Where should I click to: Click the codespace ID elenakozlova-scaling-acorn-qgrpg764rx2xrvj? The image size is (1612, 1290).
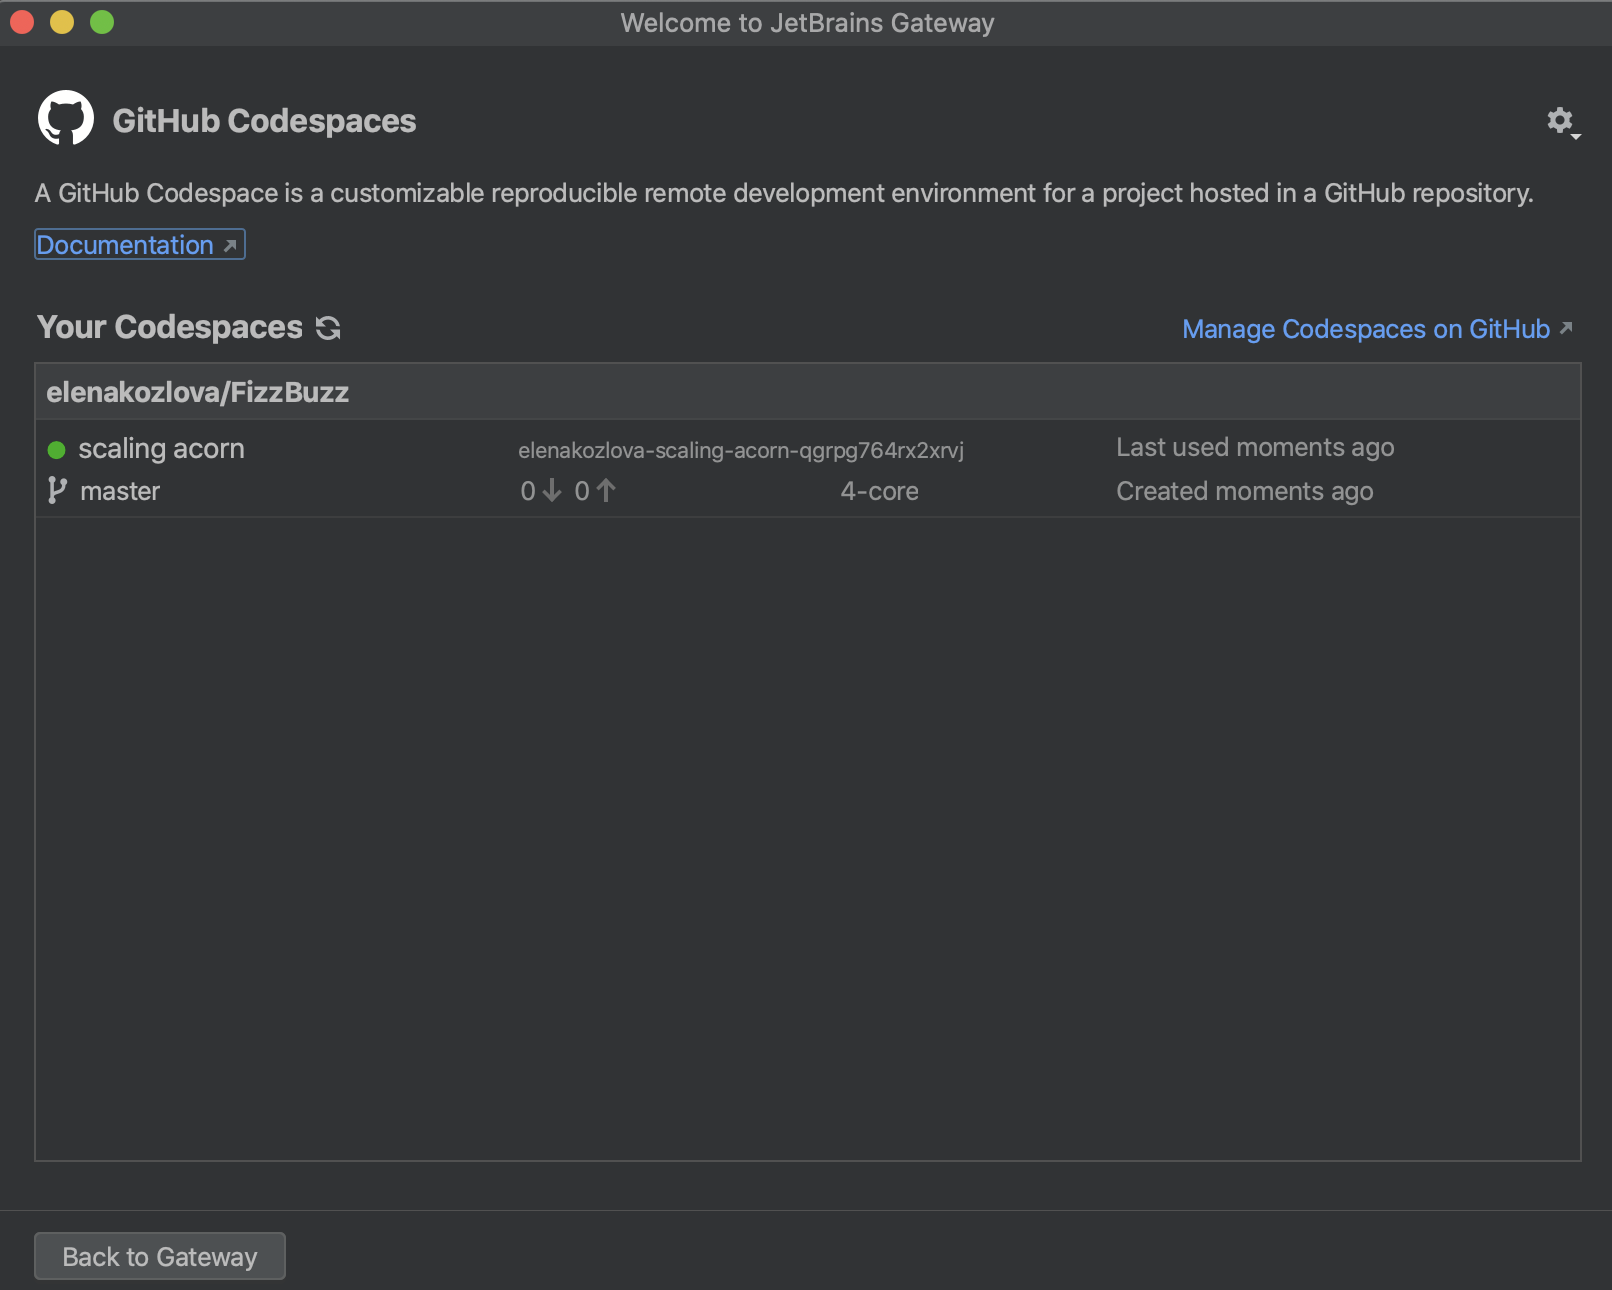740,451
